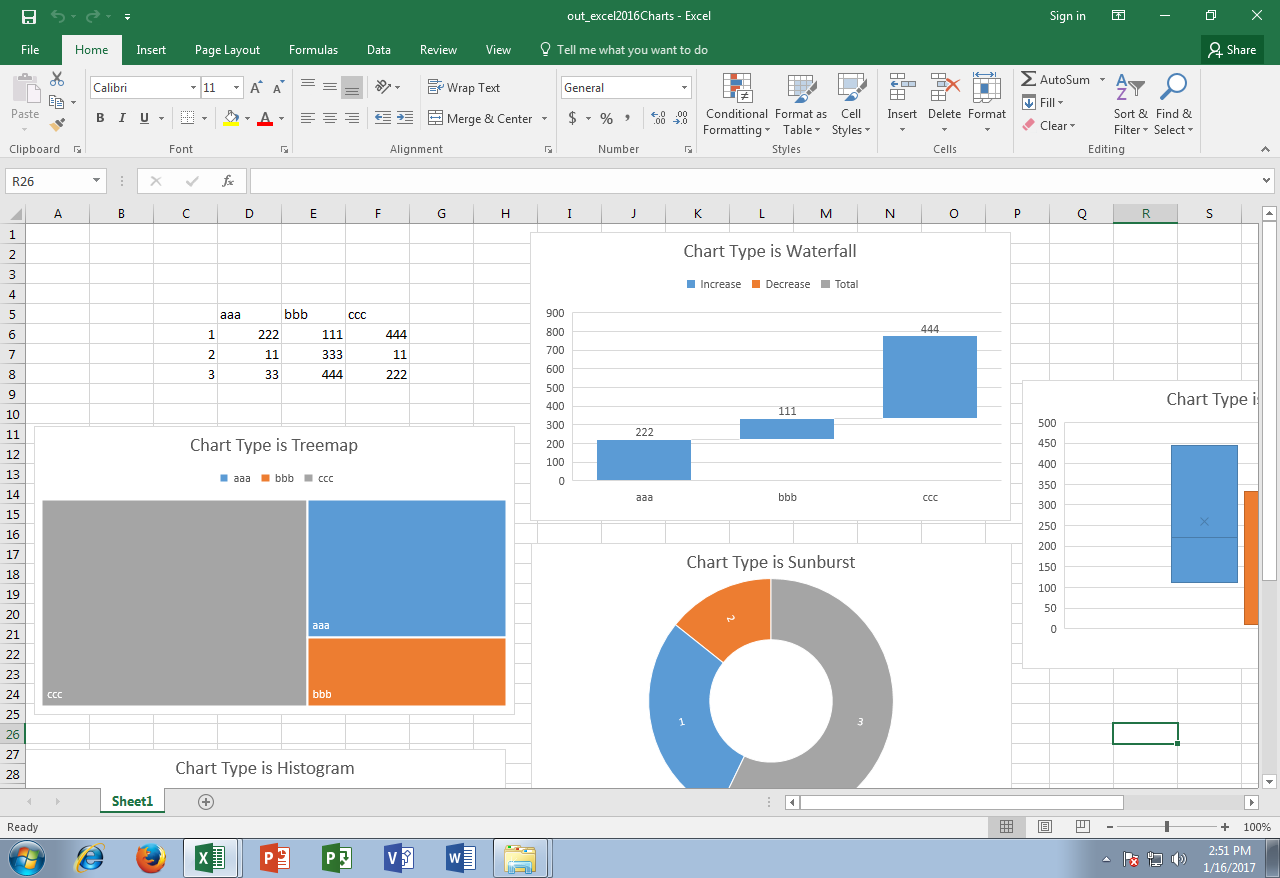Image resolution: width=1280 pixels, height=878 pixels.
Task: Open the General number format dropdown
Action: click(684, 88)
